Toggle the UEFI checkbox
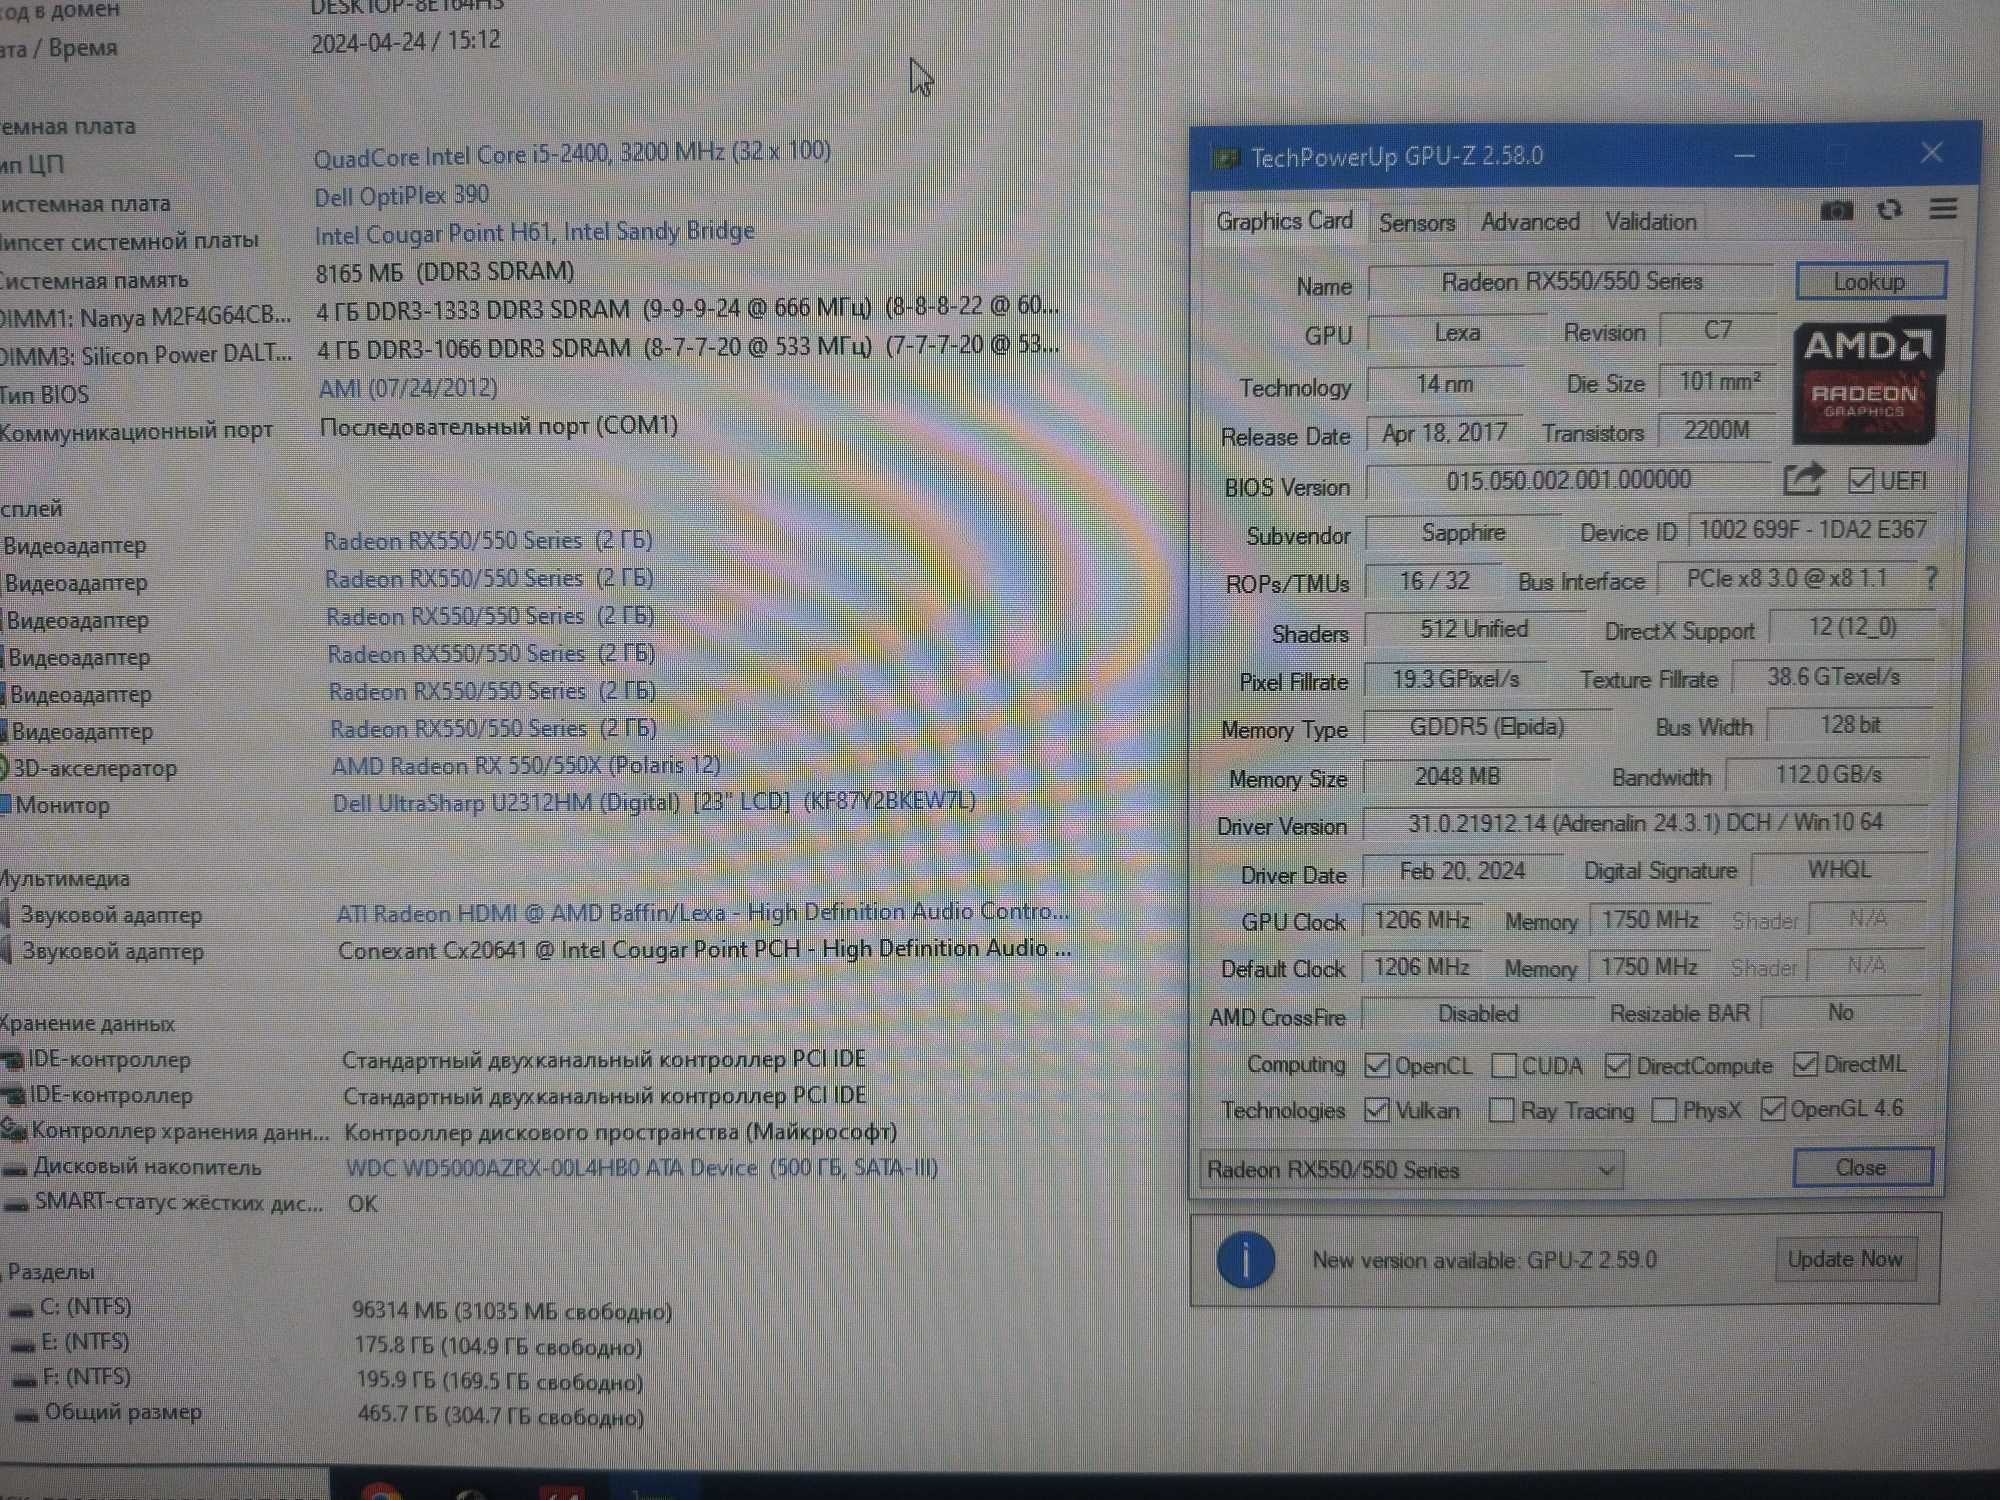The height and width of the screenshot is (1500, 2000). [x=1860, y=481]
